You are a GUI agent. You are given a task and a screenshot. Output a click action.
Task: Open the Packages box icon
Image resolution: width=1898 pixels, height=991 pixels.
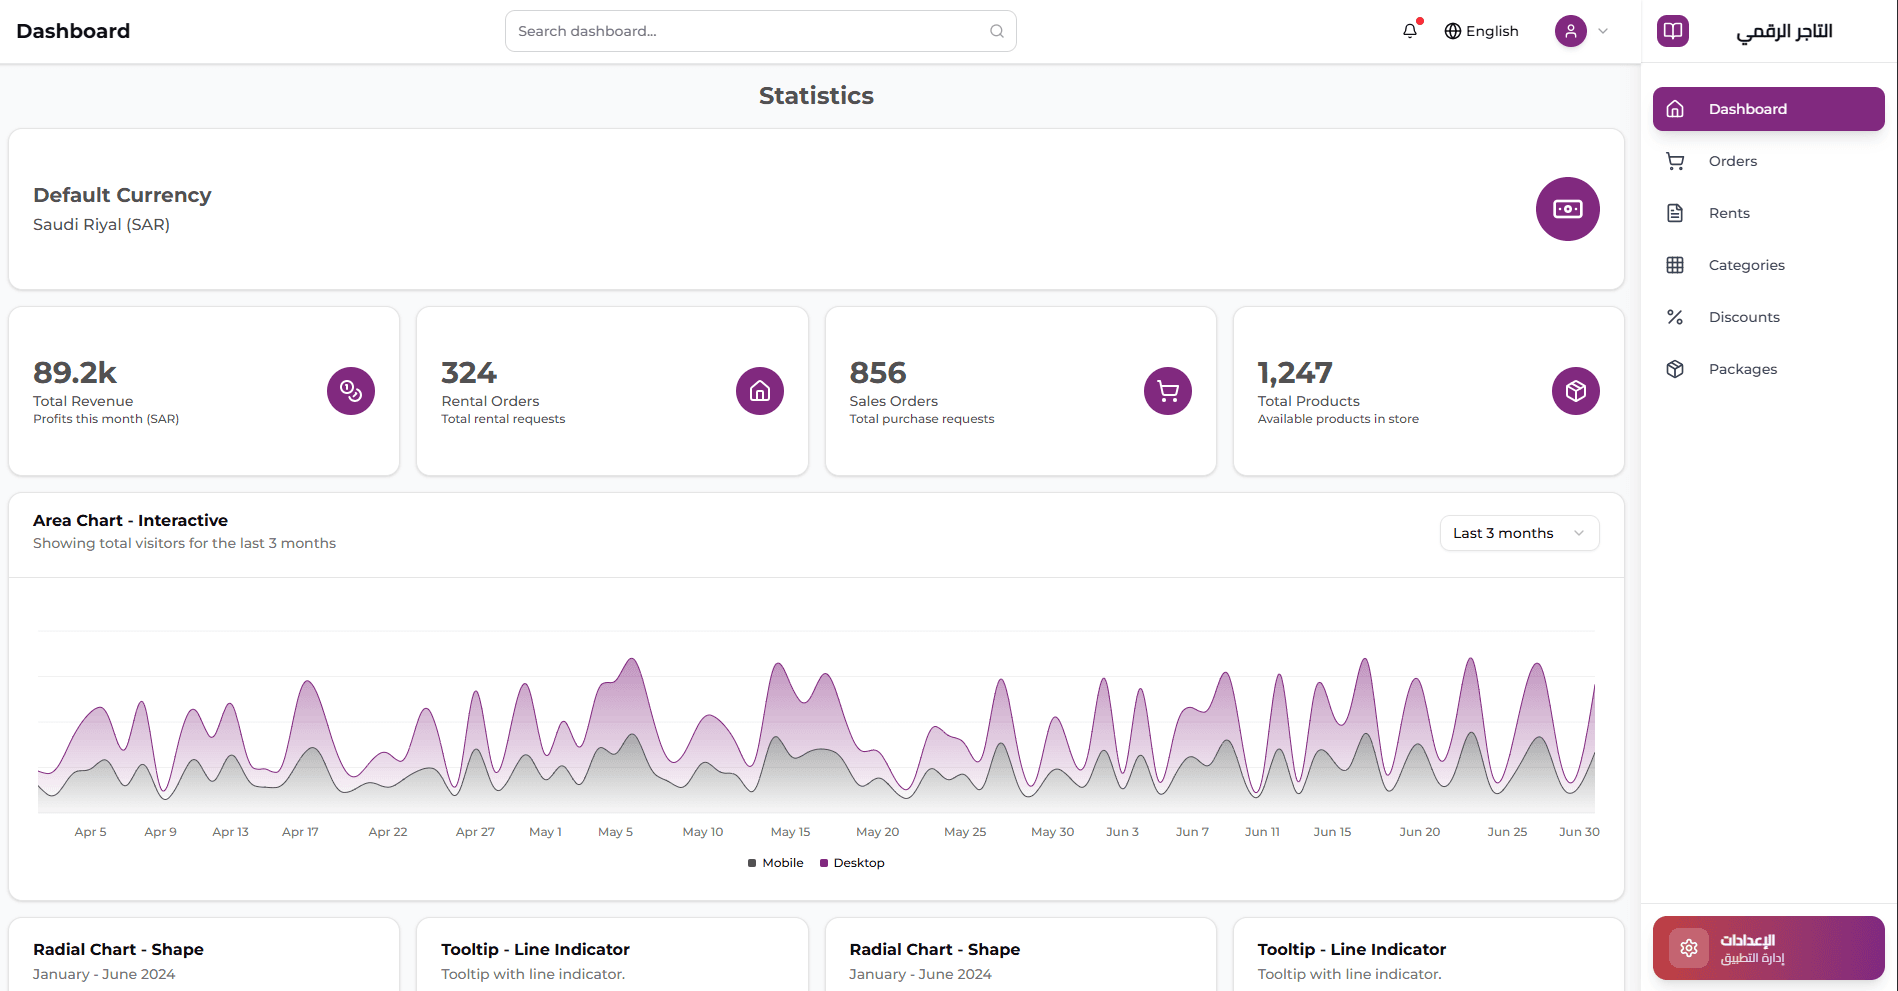(x=1676, y=368)
